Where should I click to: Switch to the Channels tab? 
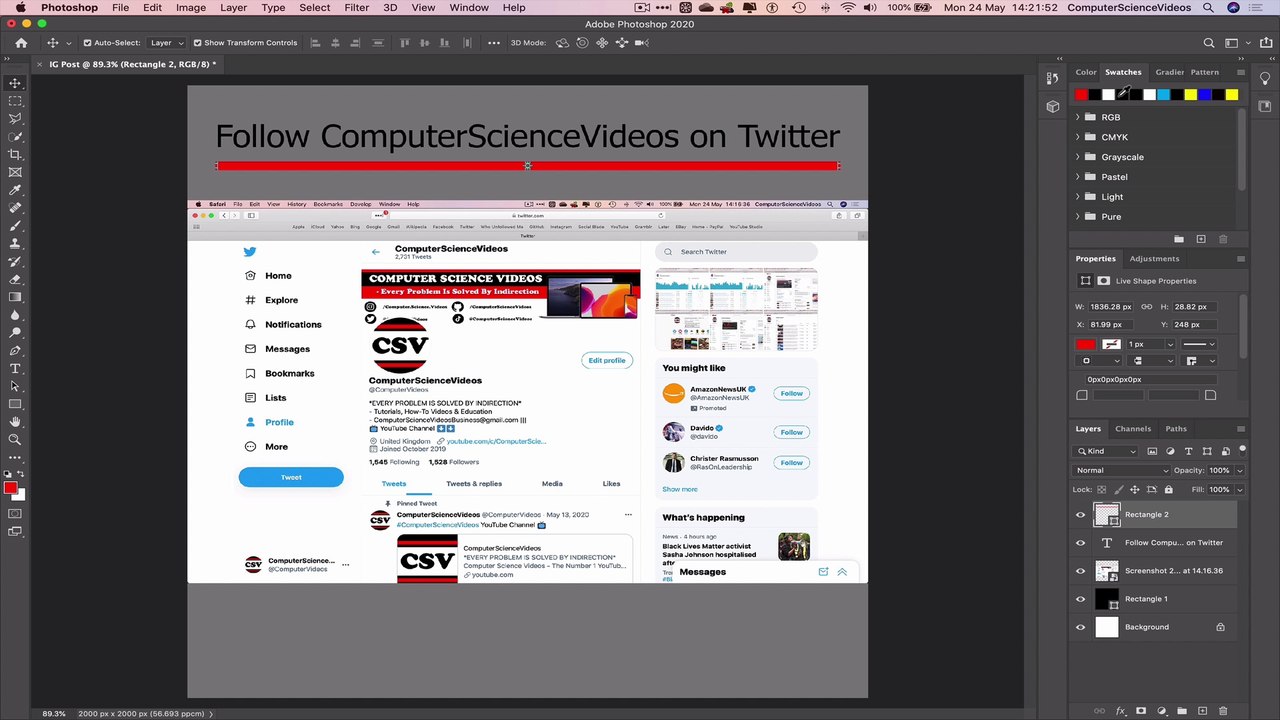[x=1133, y=429]
